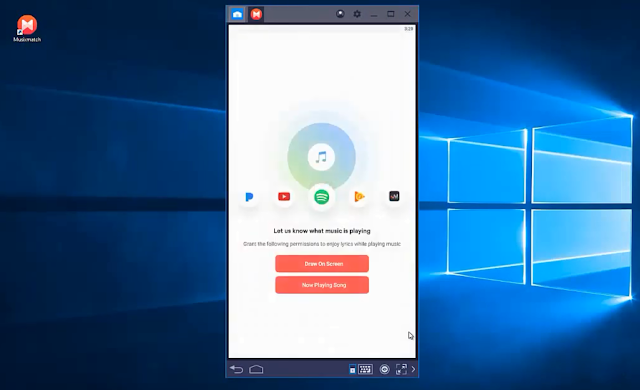Maximize the emulator window
640x390 pixels.
point(391,14)
